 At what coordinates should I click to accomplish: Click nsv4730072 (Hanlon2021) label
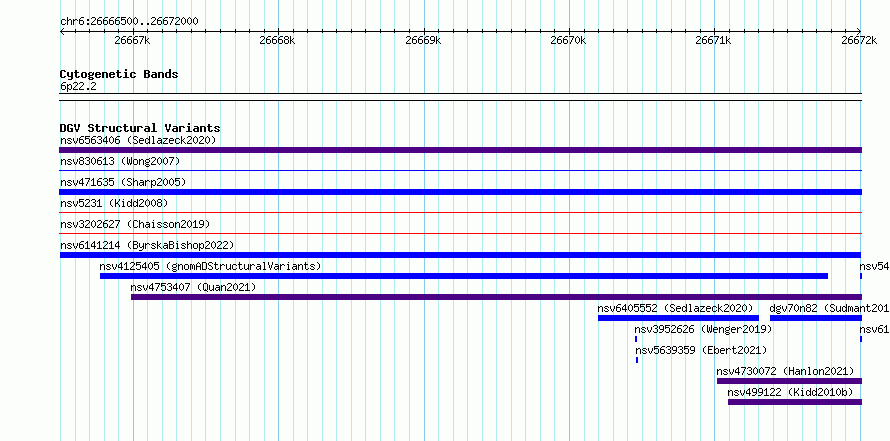coord(785,371)
